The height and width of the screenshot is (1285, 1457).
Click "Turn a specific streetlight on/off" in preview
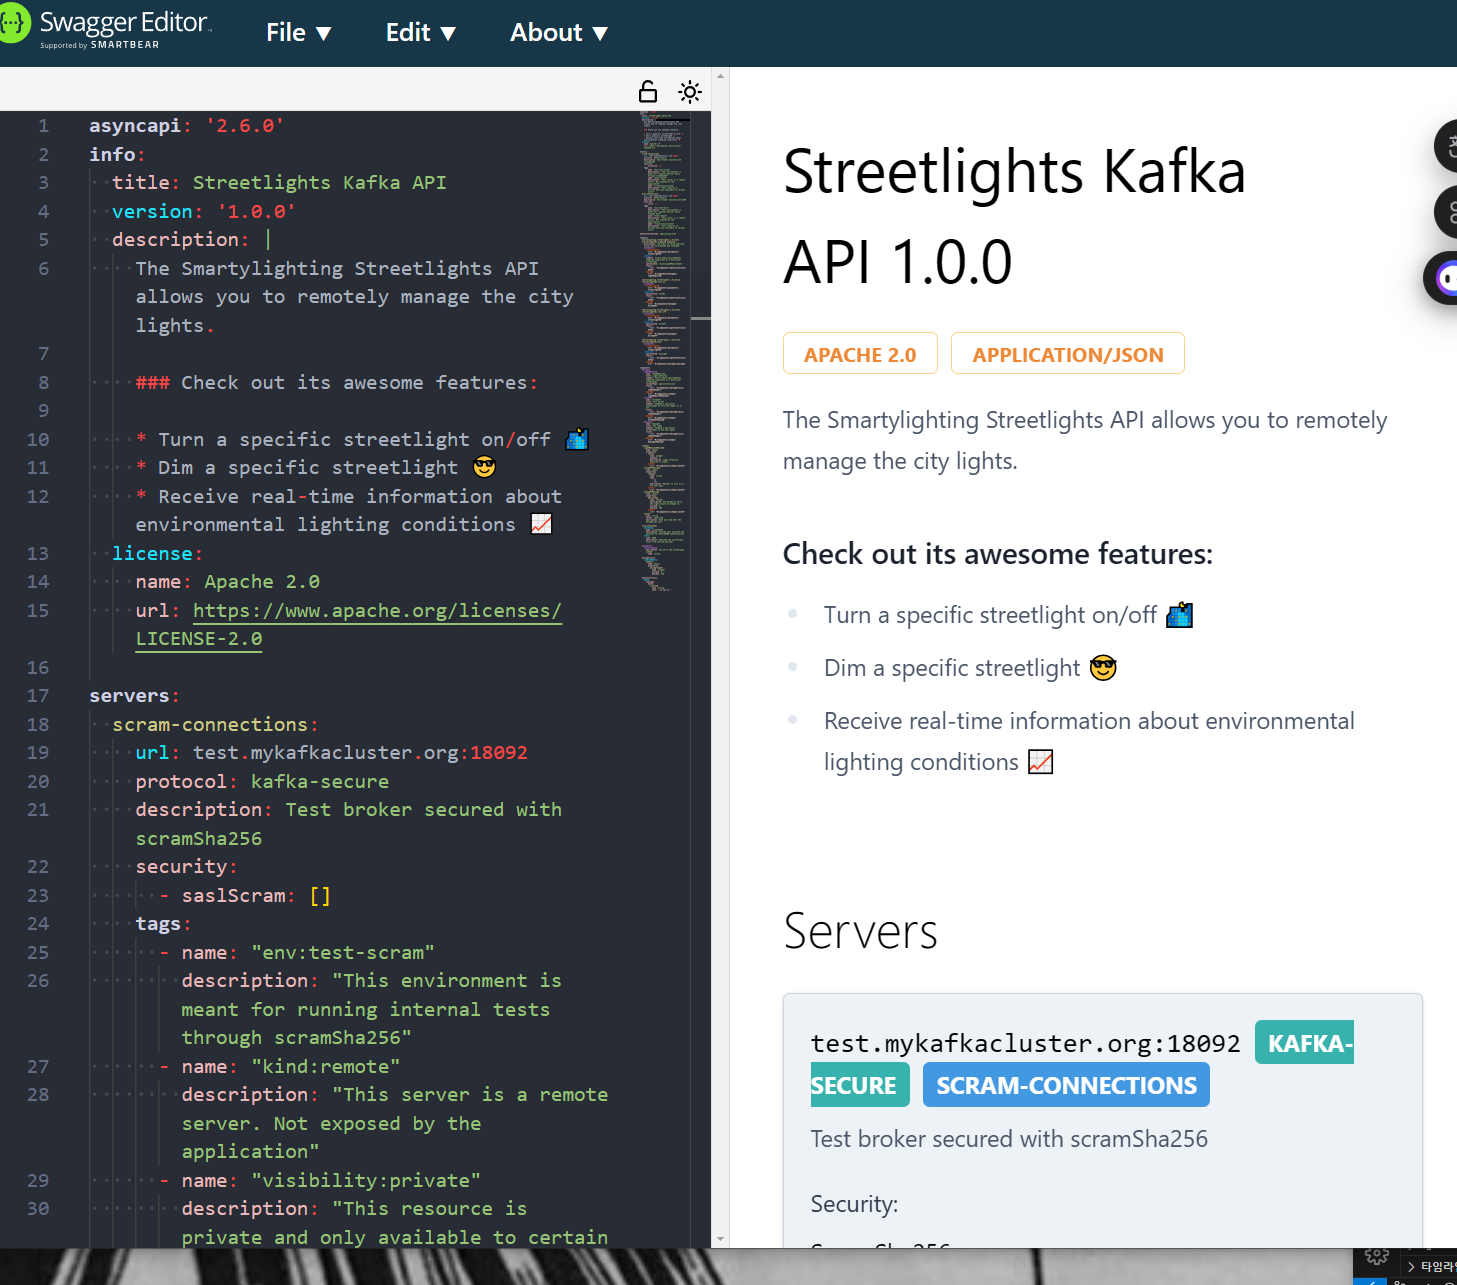990,615
